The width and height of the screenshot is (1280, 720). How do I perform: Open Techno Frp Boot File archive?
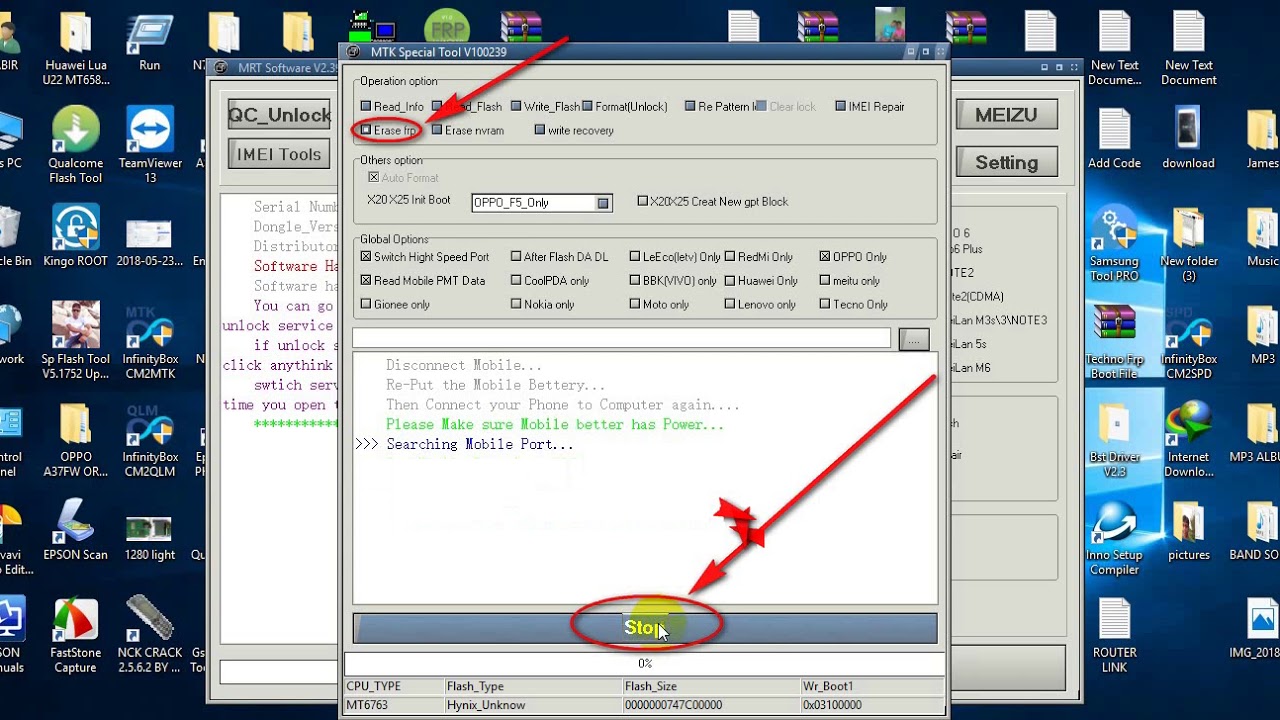(x=1114, y=341)
